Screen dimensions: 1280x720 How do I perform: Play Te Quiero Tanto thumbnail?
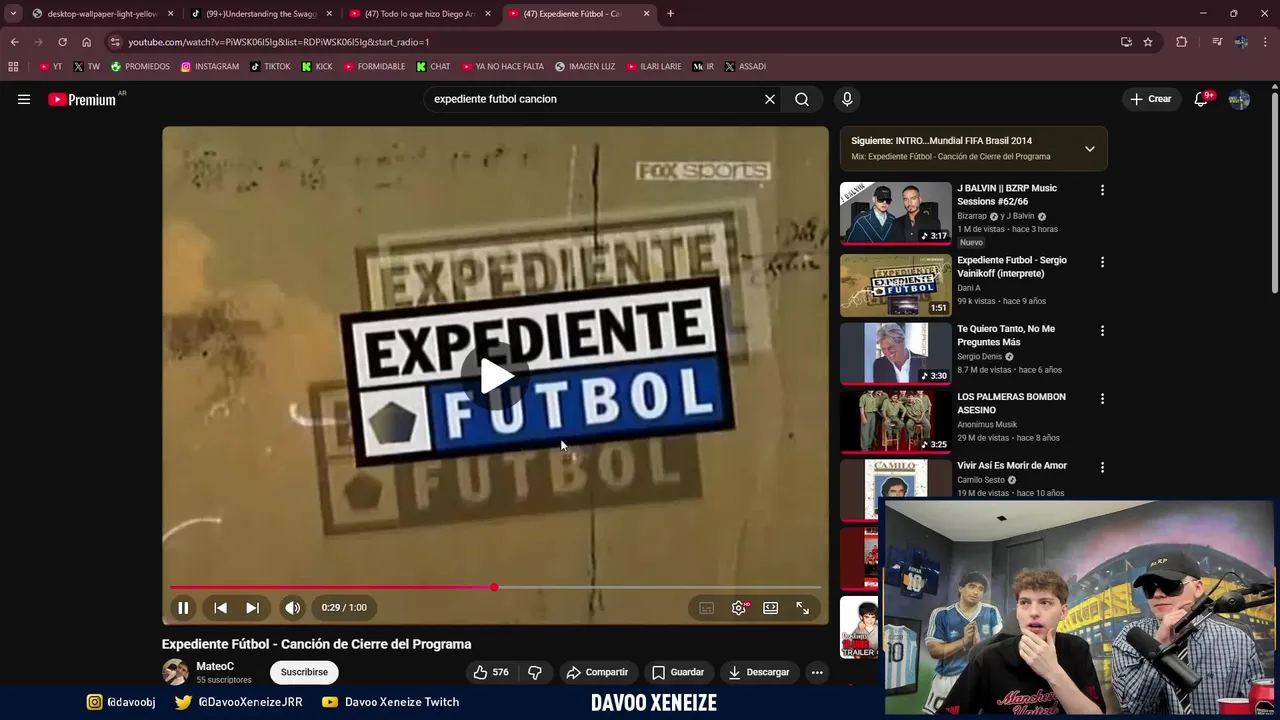[896, 353]
